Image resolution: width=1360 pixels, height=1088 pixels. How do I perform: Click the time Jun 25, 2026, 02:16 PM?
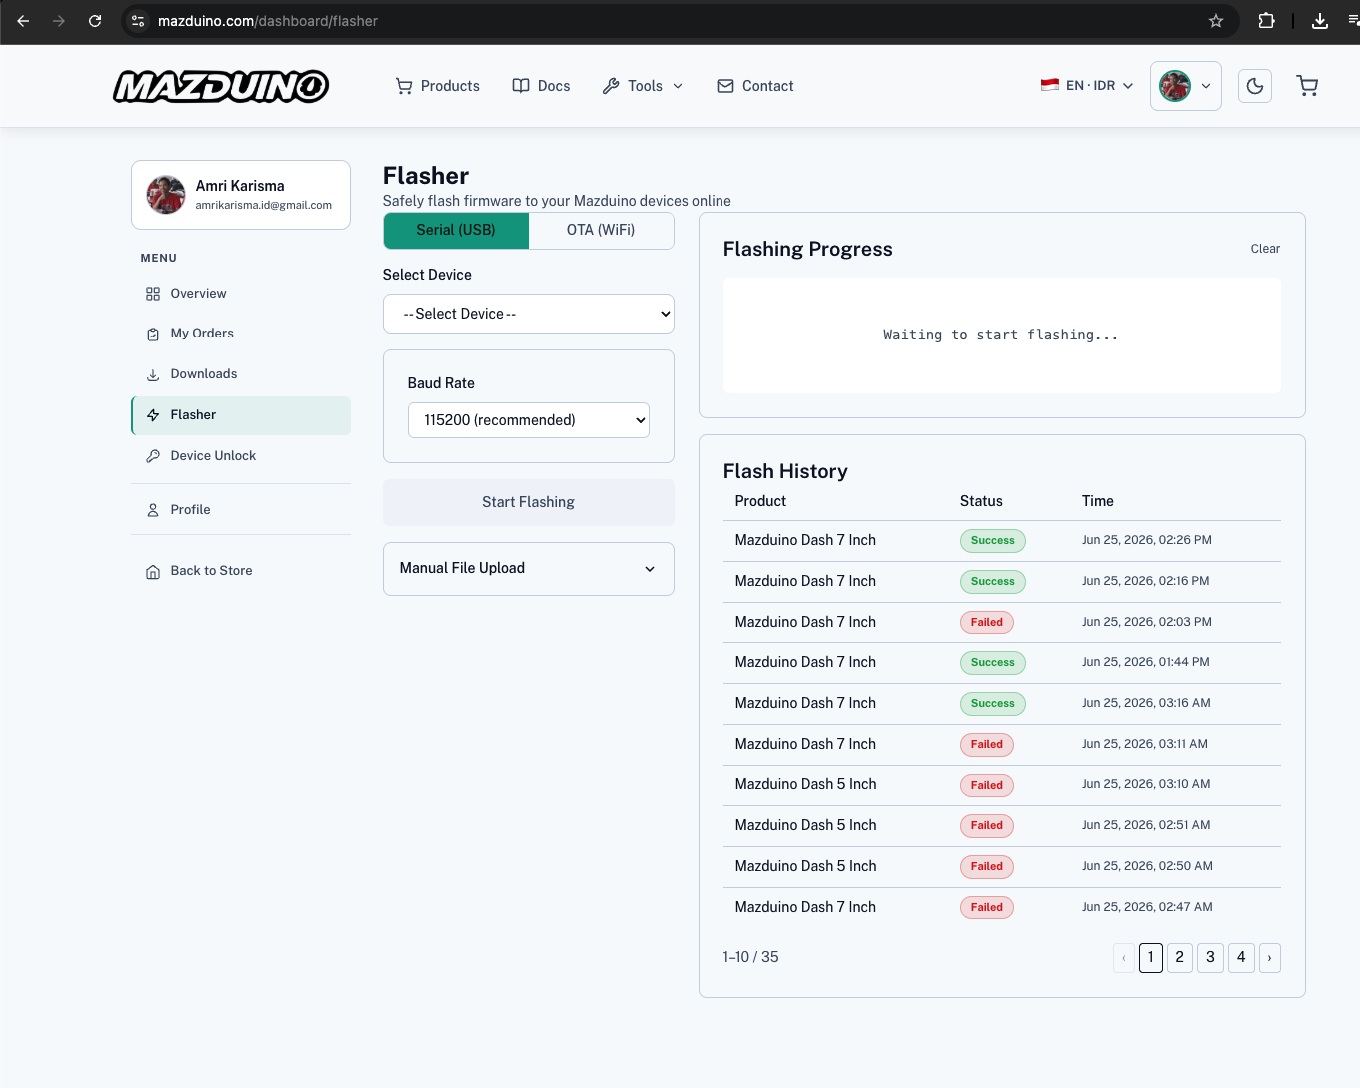[1145, 582]
